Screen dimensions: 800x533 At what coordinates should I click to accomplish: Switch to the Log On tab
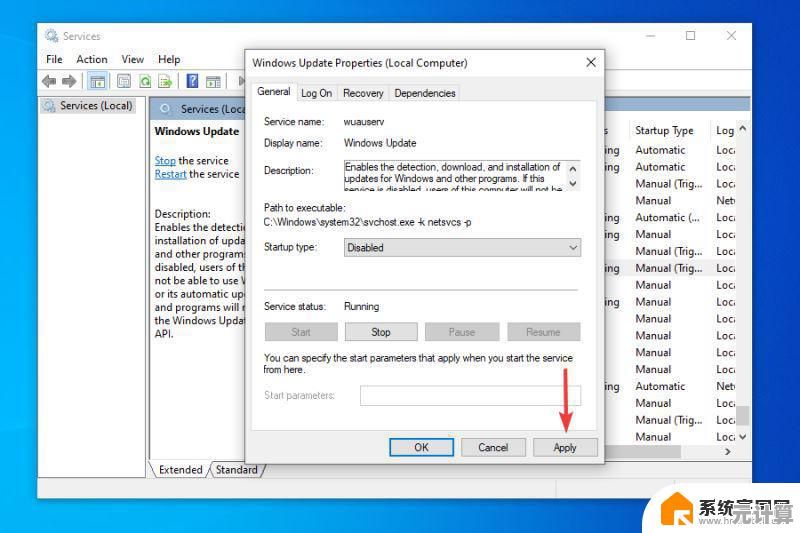coord(316,93)
